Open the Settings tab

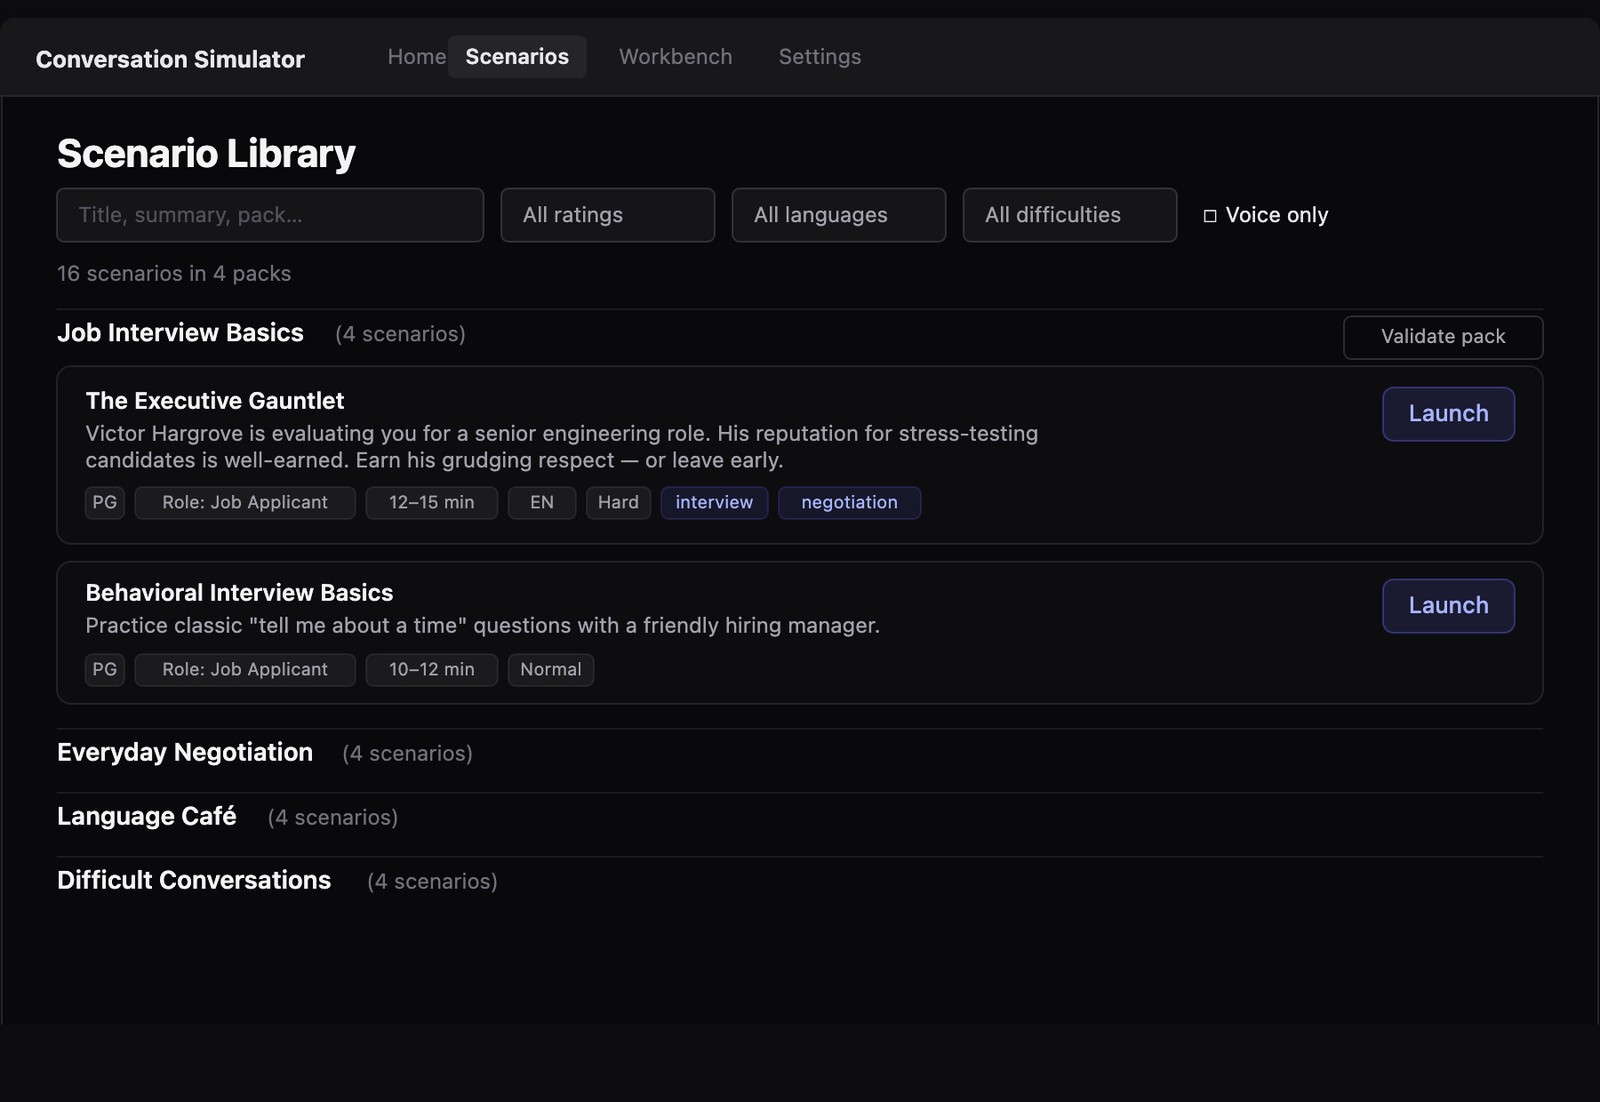click(820, 57)
